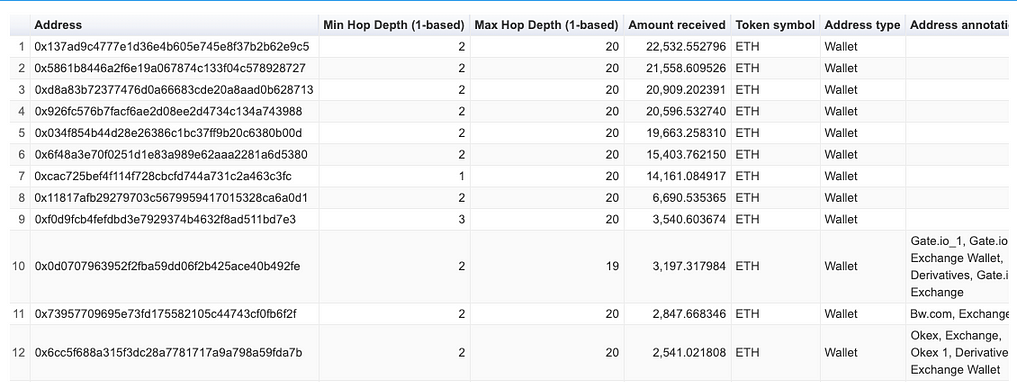Screen dimensions: 1017x382
Task: Click row number 10 in the table
Action: point(18,266)
